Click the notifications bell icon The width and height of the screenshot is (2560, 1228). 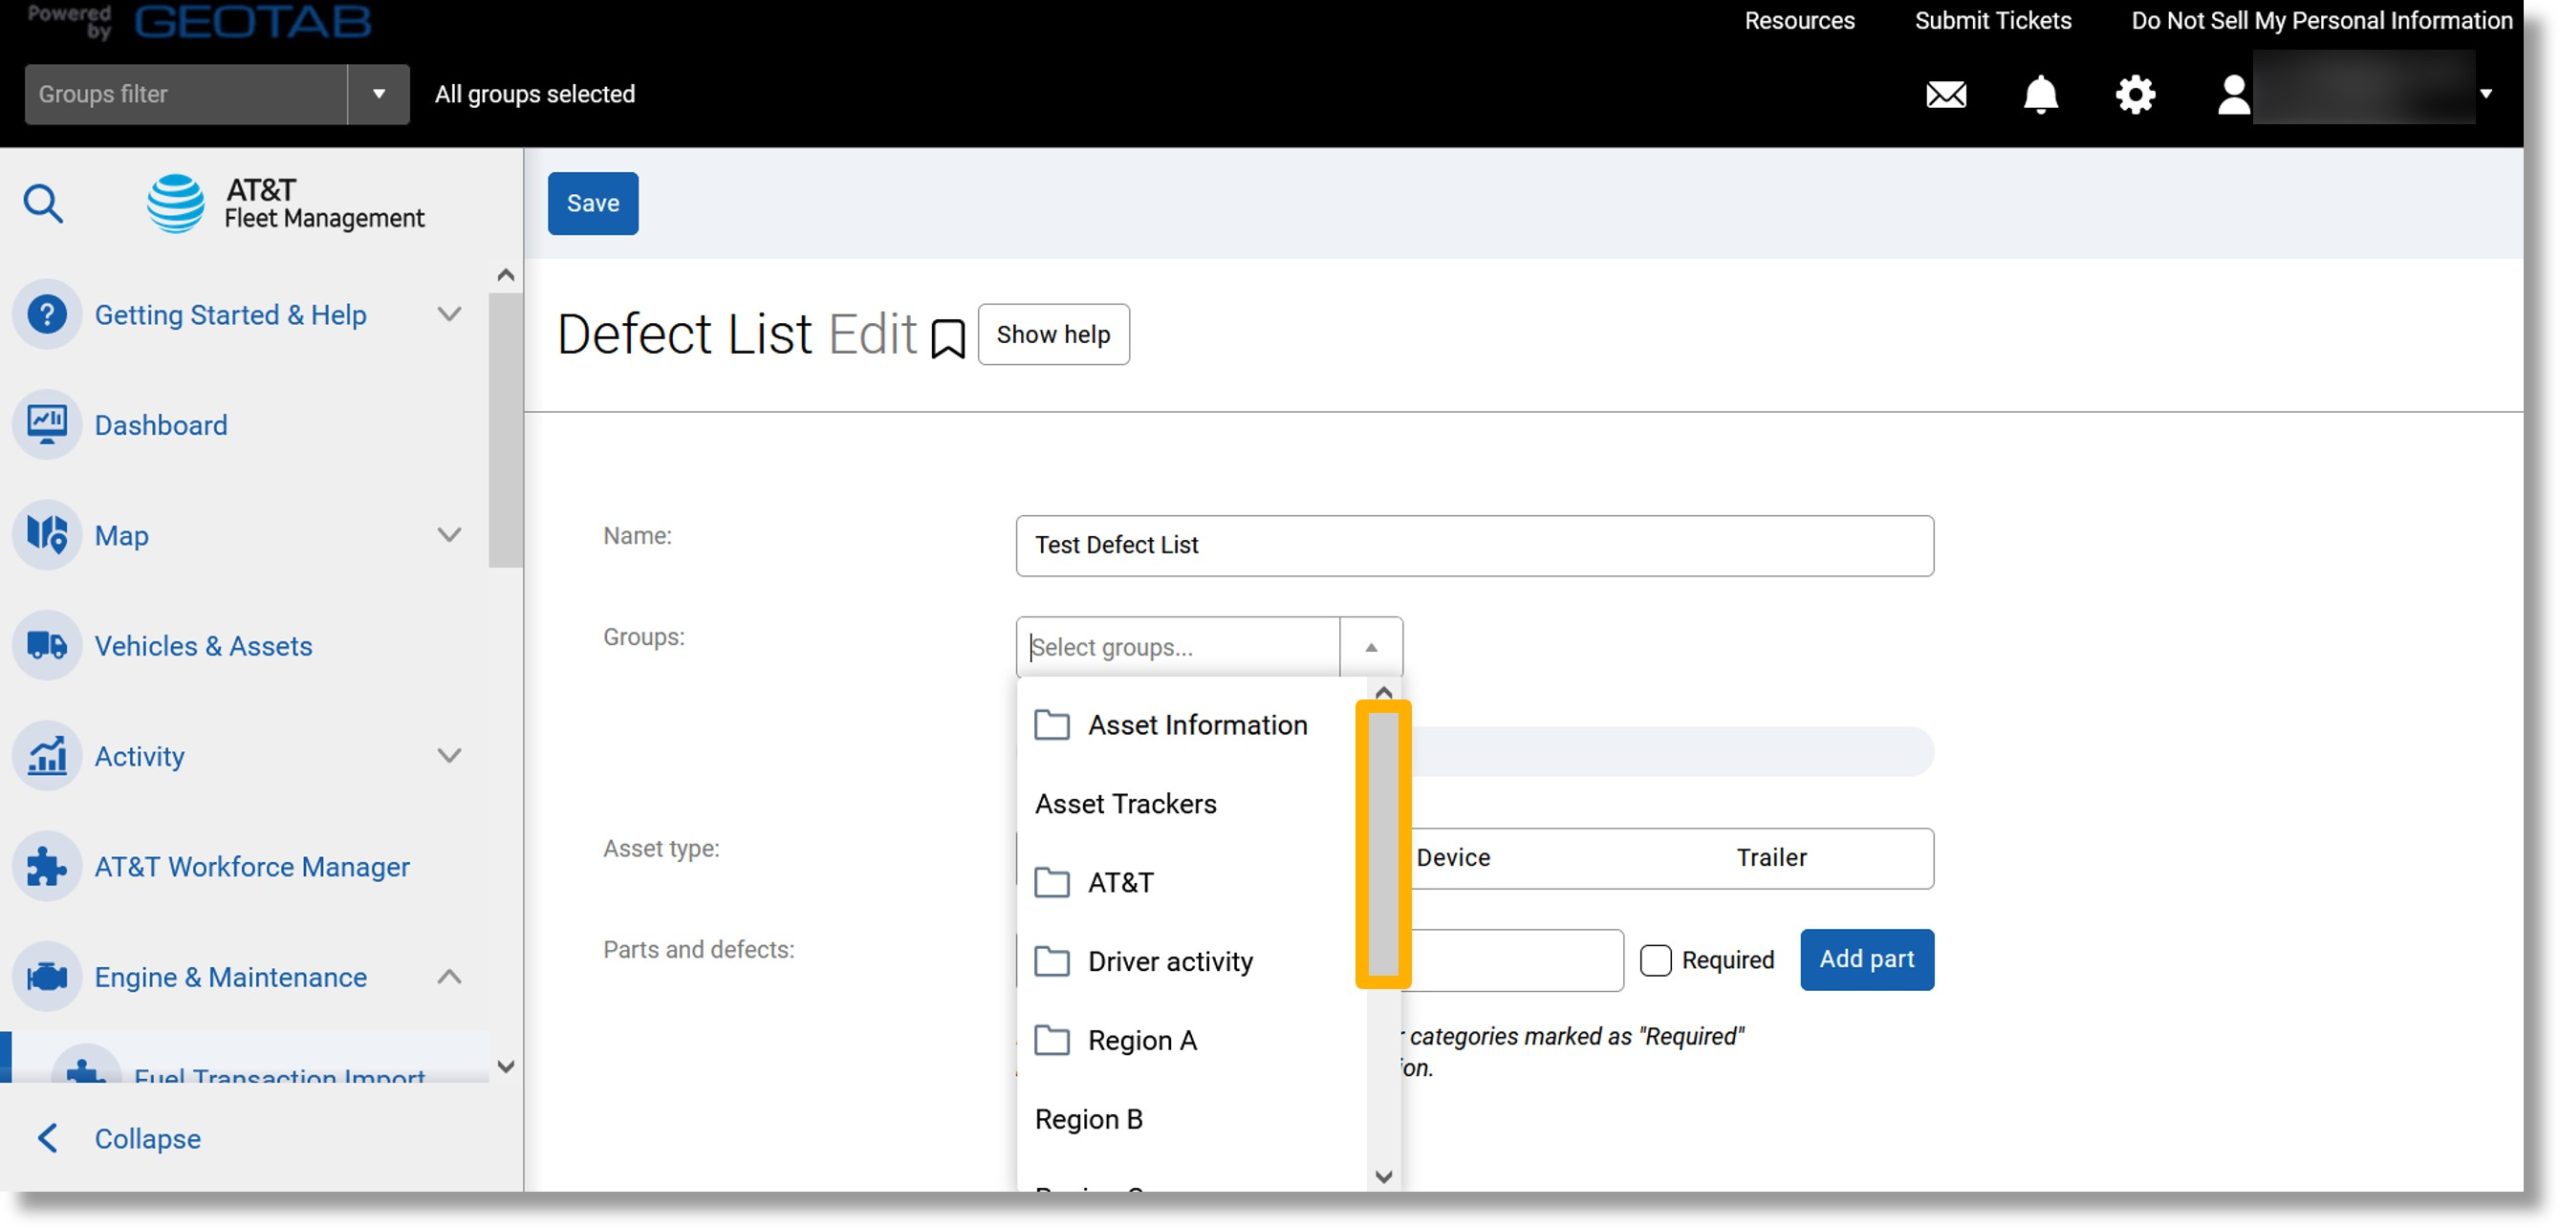coord(2041,93)
